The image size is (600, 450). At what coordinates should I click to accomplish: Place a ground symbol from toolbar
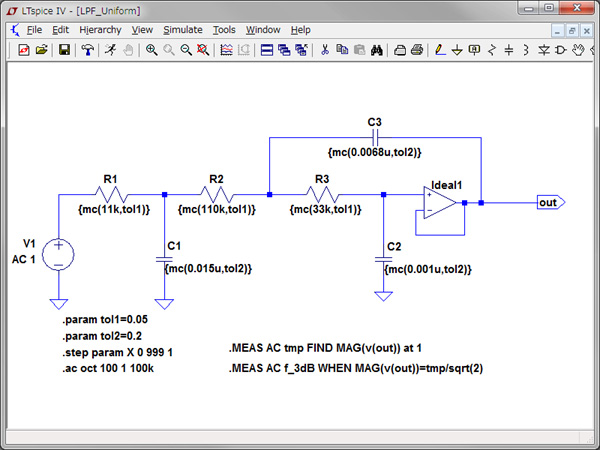[x=456, y=49]
